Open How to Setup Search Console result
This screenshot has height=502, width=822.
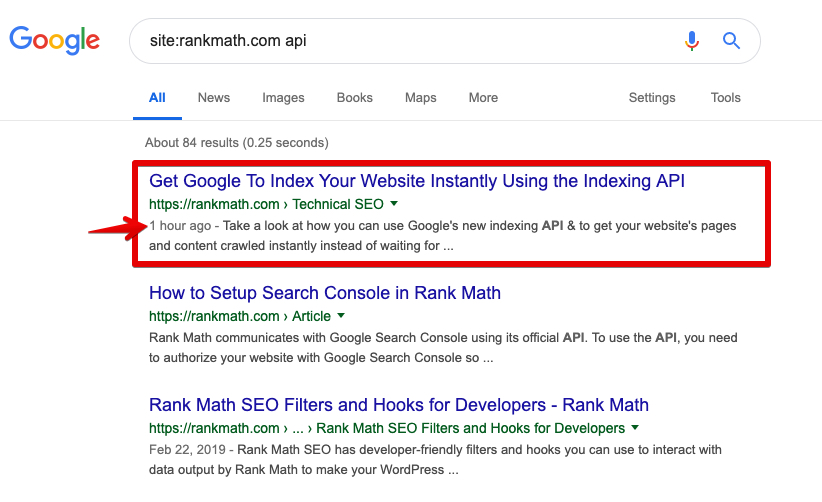(x=325, y=293)
